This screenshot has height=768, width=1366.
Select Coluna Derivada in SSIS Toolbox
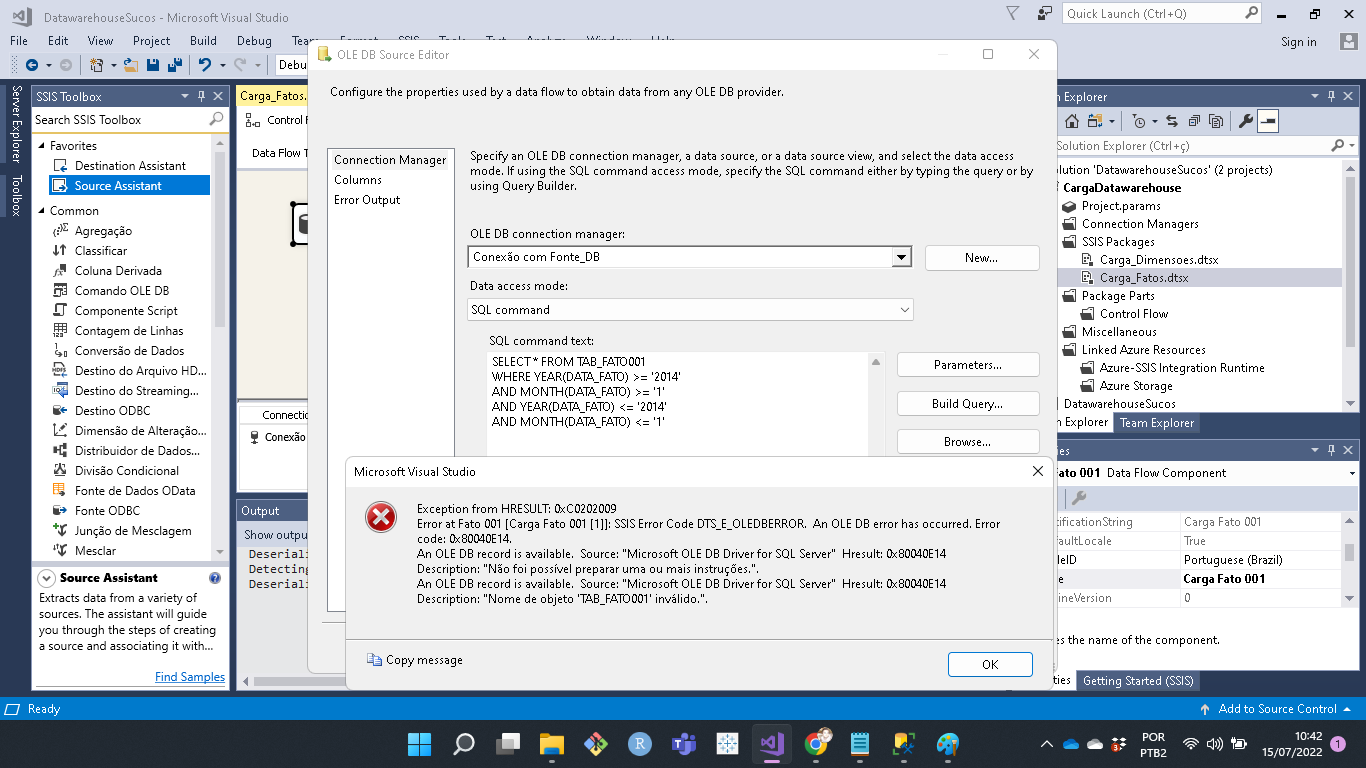(118, 271)
